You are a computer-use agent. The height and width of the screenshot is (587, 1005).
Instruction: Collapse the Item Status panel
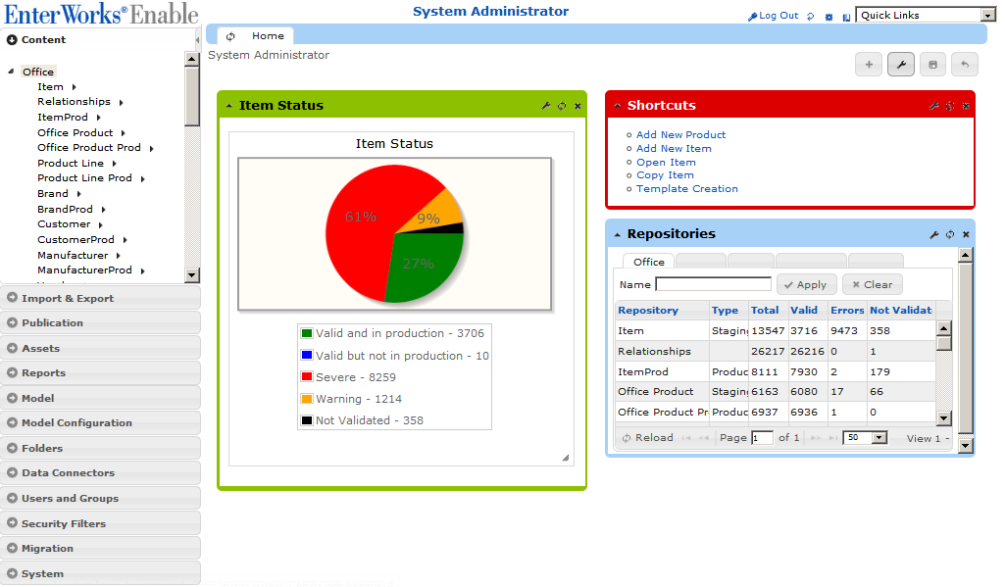[228, 105]
